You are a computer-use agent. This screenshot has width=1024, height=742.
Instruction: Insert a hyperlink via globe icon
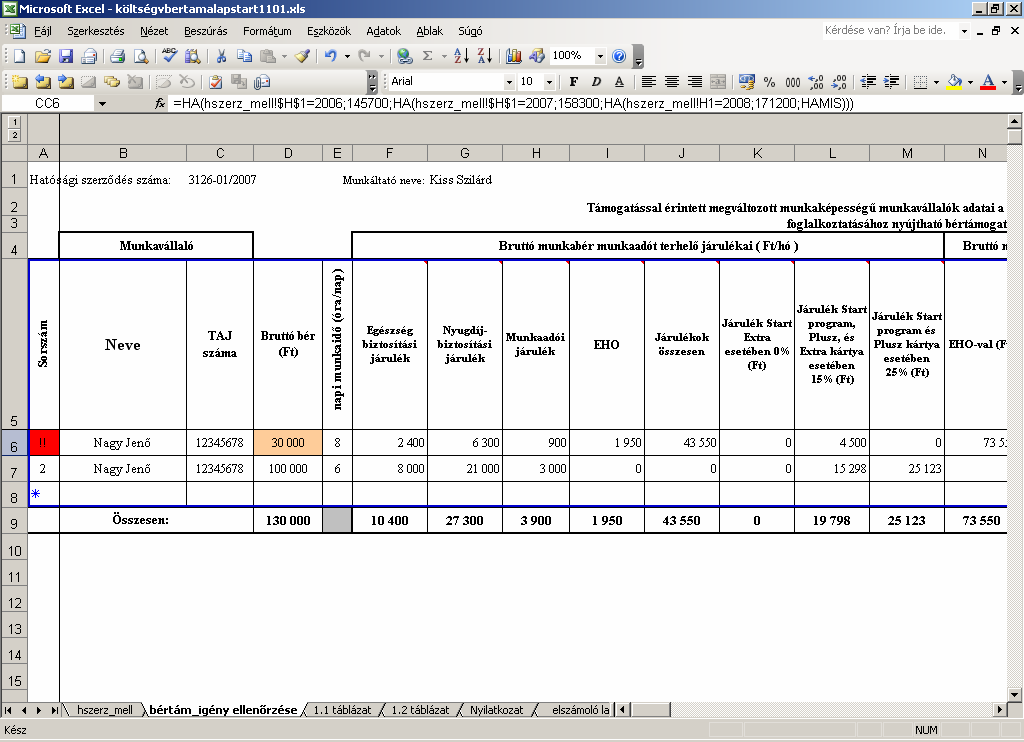(405, 56)
